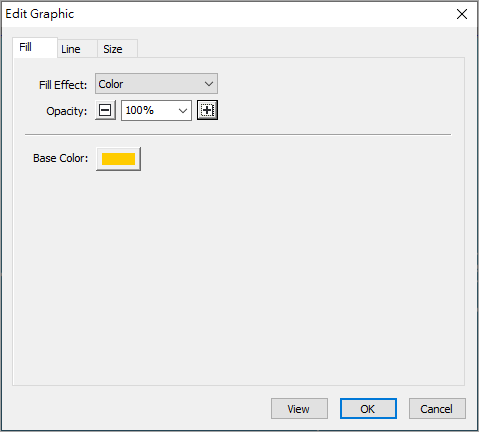Cancel the Edit Graphic dialog
Screen dimensions: 479x432
pos(437,408)
